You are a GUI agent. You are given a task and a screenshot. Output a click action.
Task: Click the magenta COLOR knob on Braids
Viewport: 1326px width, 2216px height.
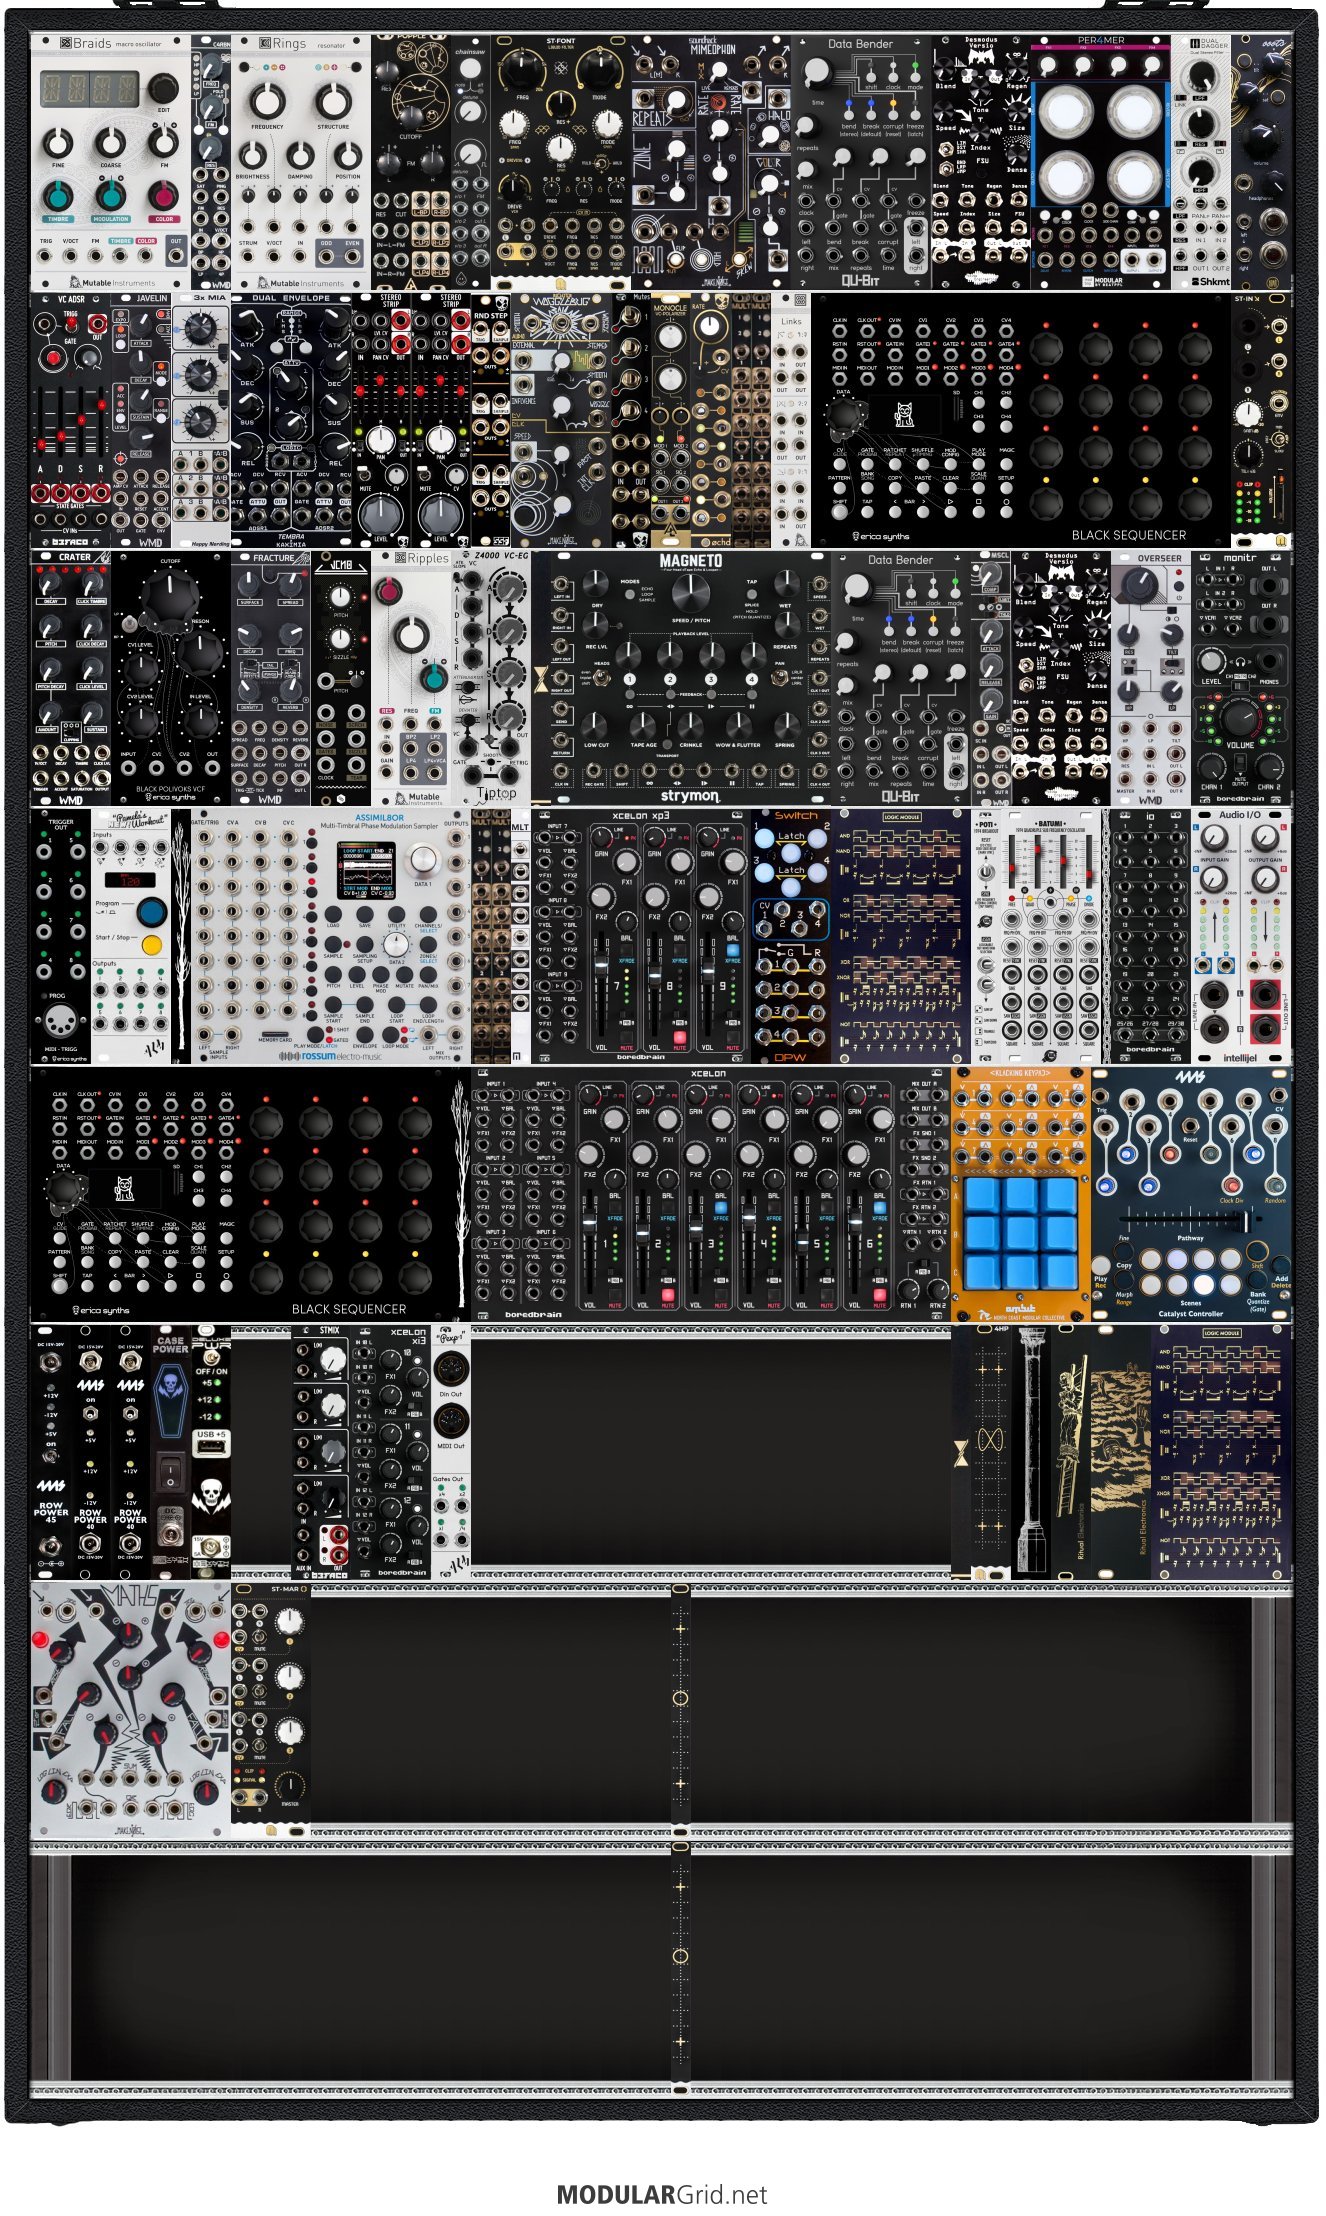point(163,196)
